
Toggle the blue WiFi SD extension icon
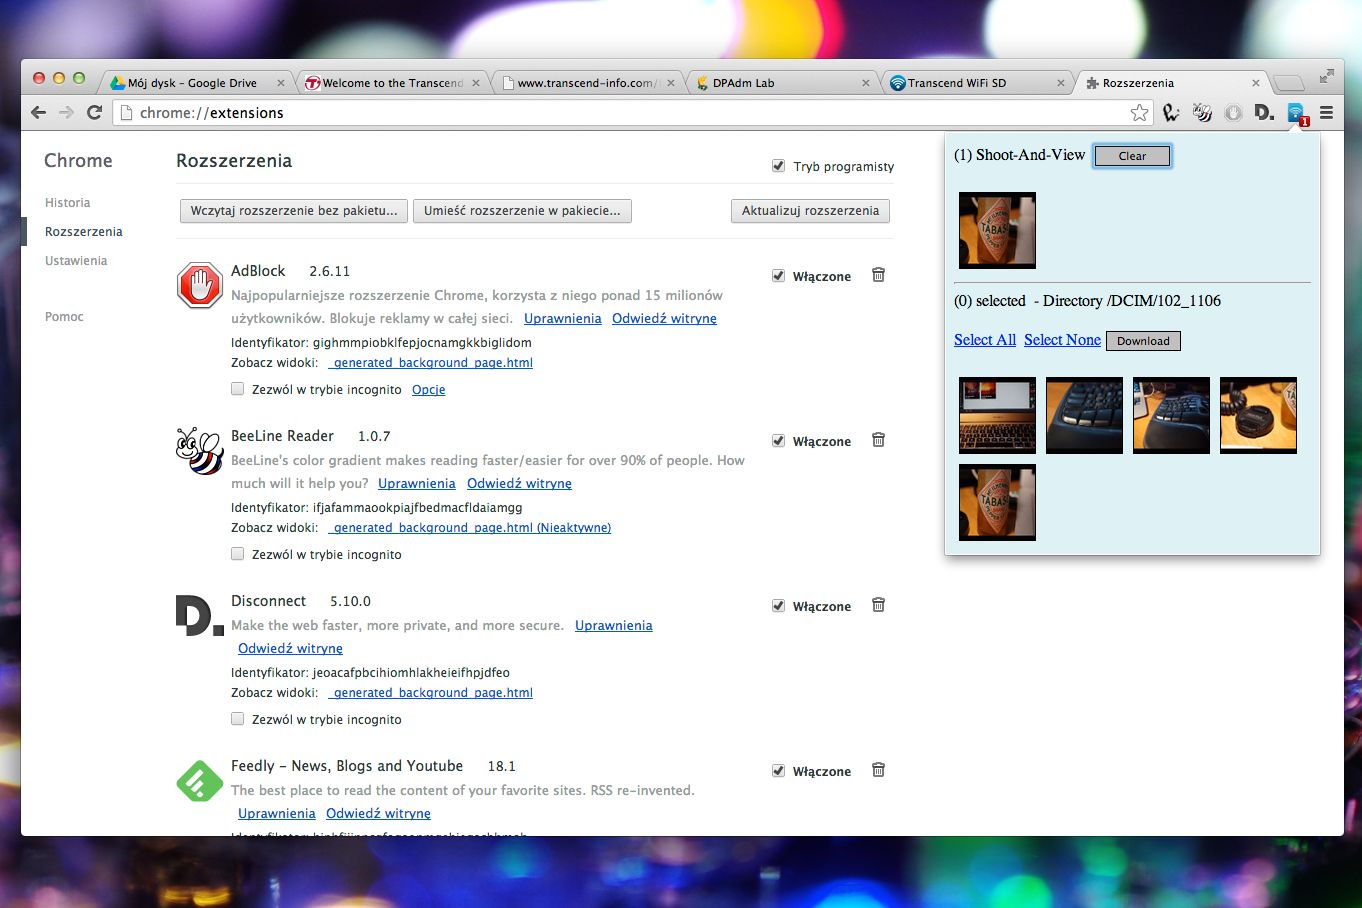(x=1297, y=114)
